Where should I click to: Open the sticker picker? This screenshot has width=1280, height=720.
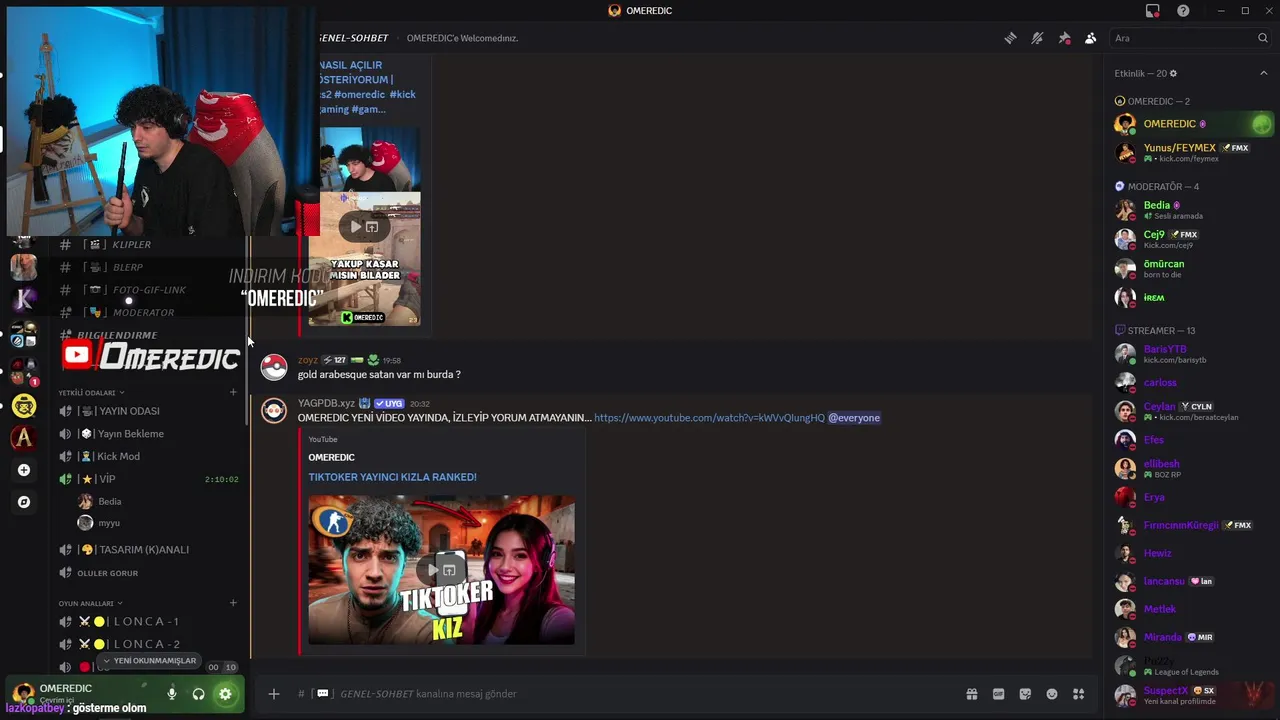coord(1025,694)
